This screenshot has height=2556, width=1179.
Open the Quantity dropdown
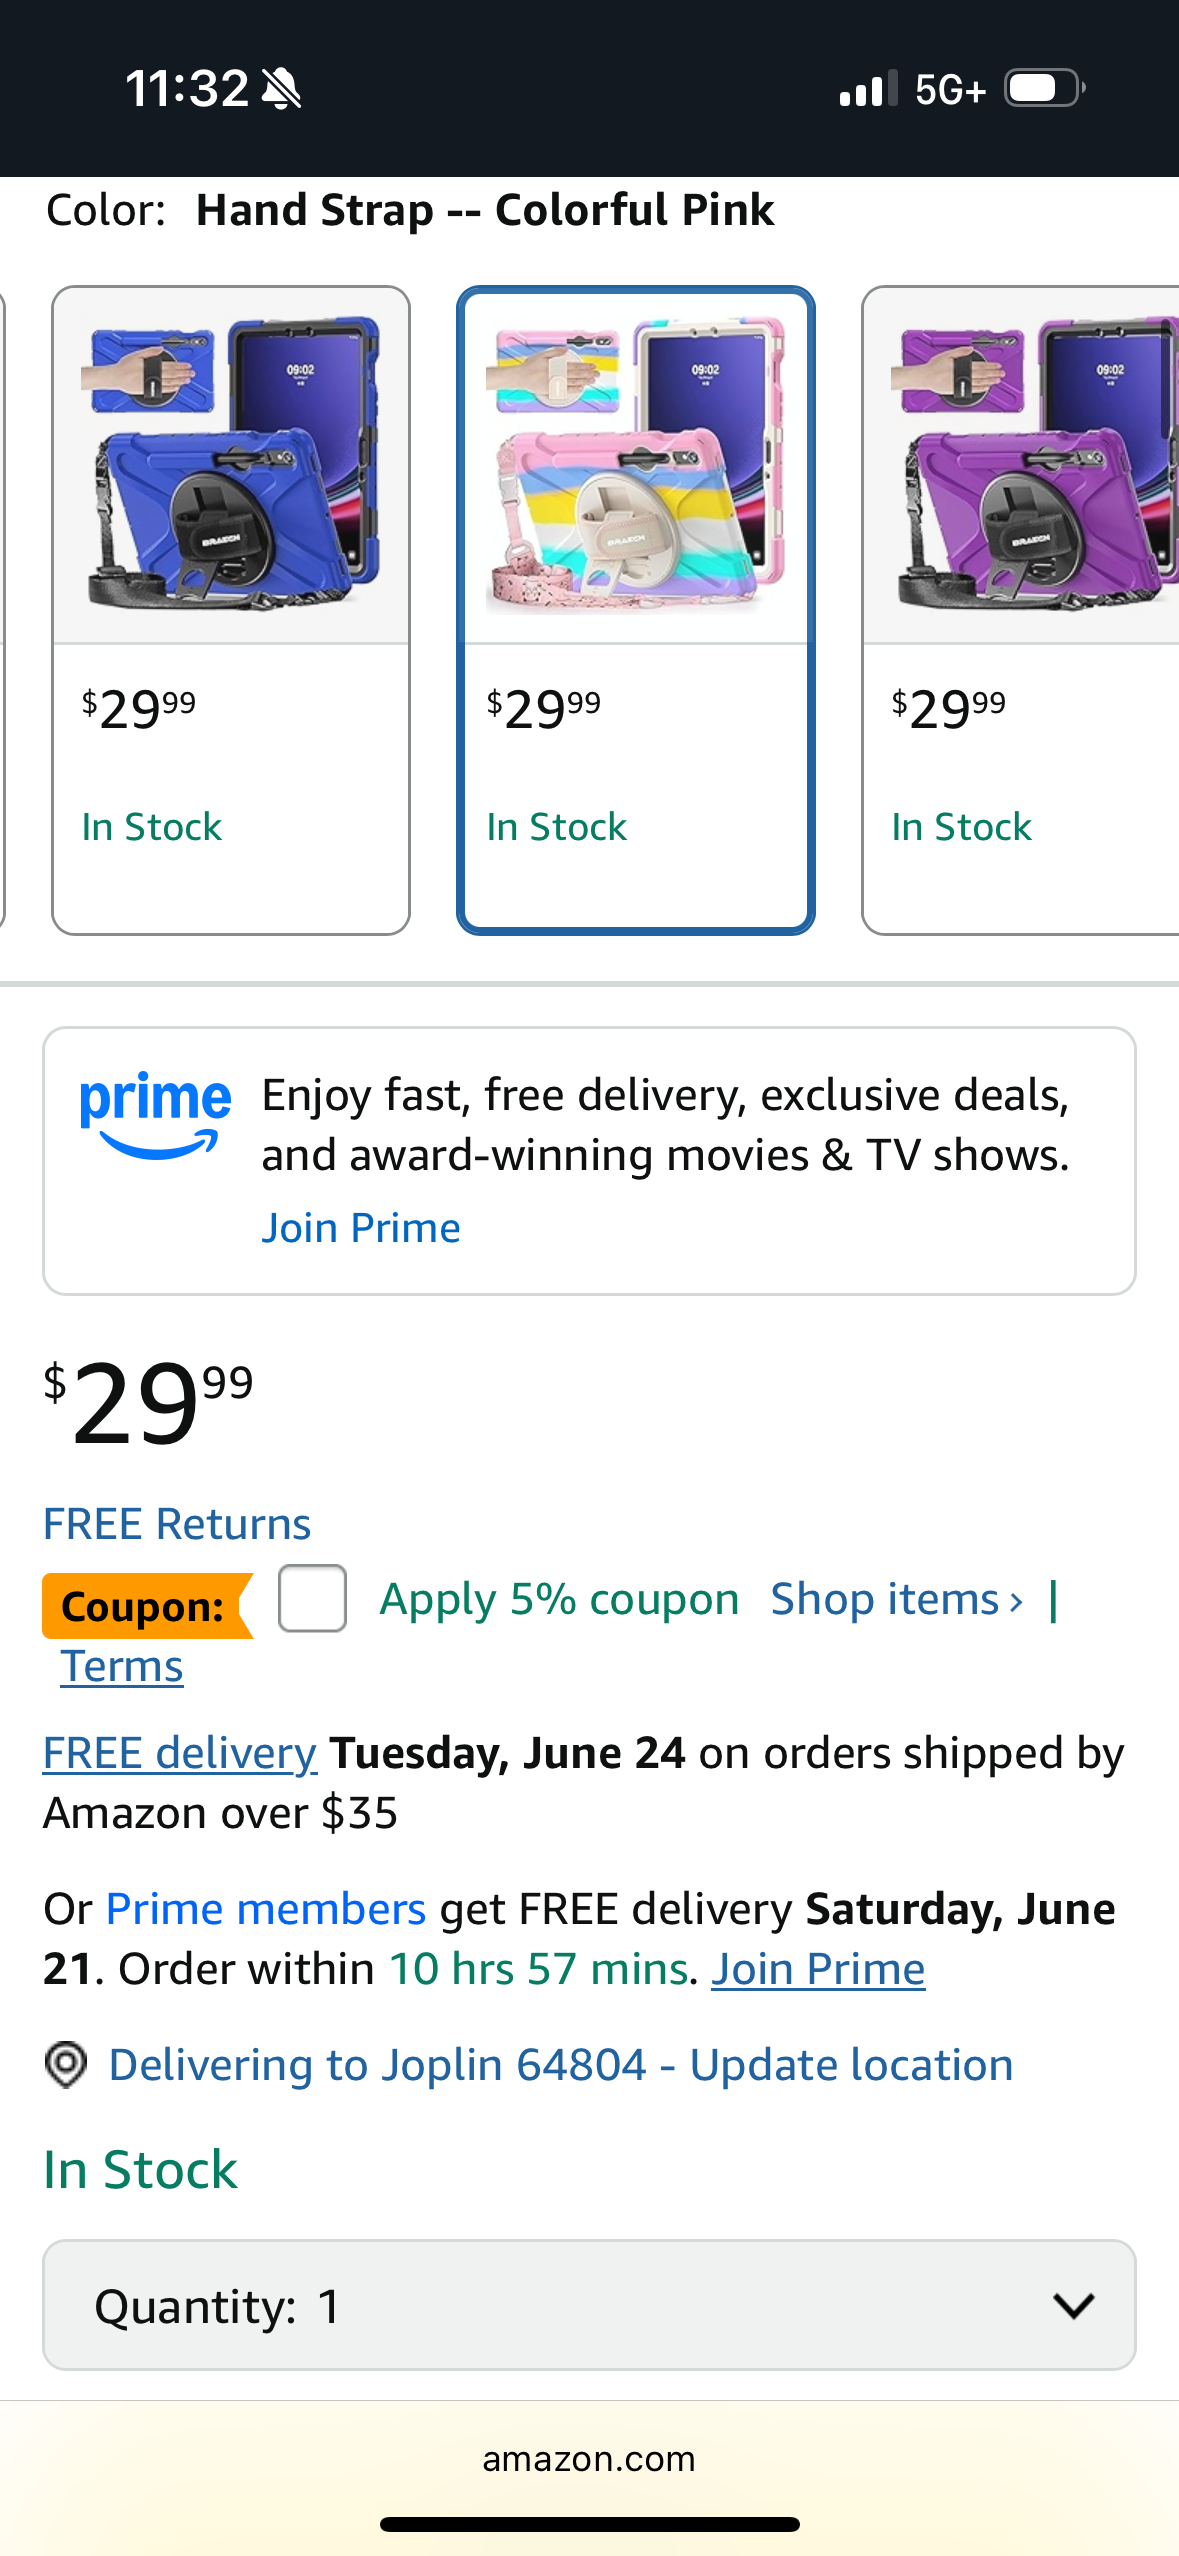tap(589, 2305)
